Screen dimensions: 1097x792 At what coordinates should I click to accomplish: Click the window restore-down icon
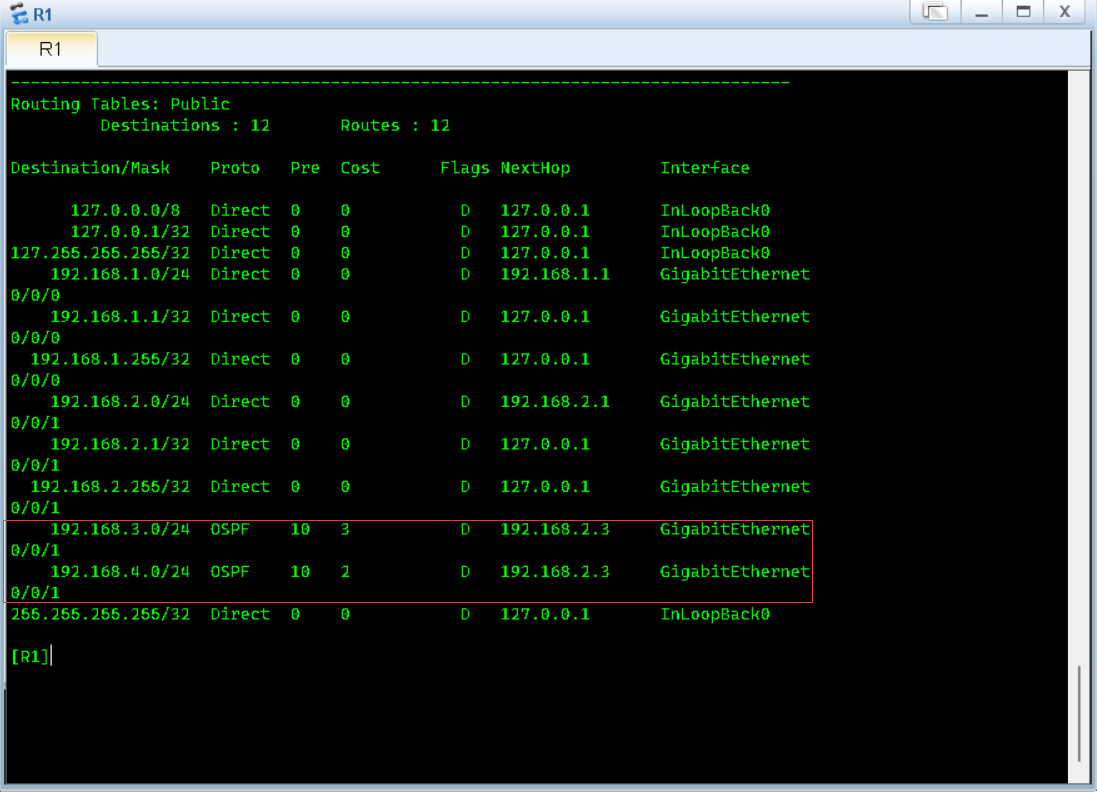coord(935,12)
